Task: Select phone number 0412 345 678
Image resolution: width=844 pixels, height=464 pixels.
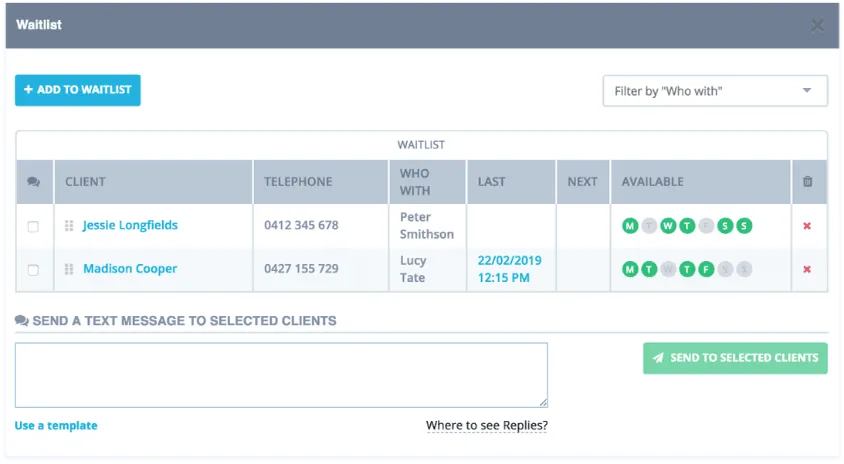Action: pyautogui.click(x=301, y=225)
